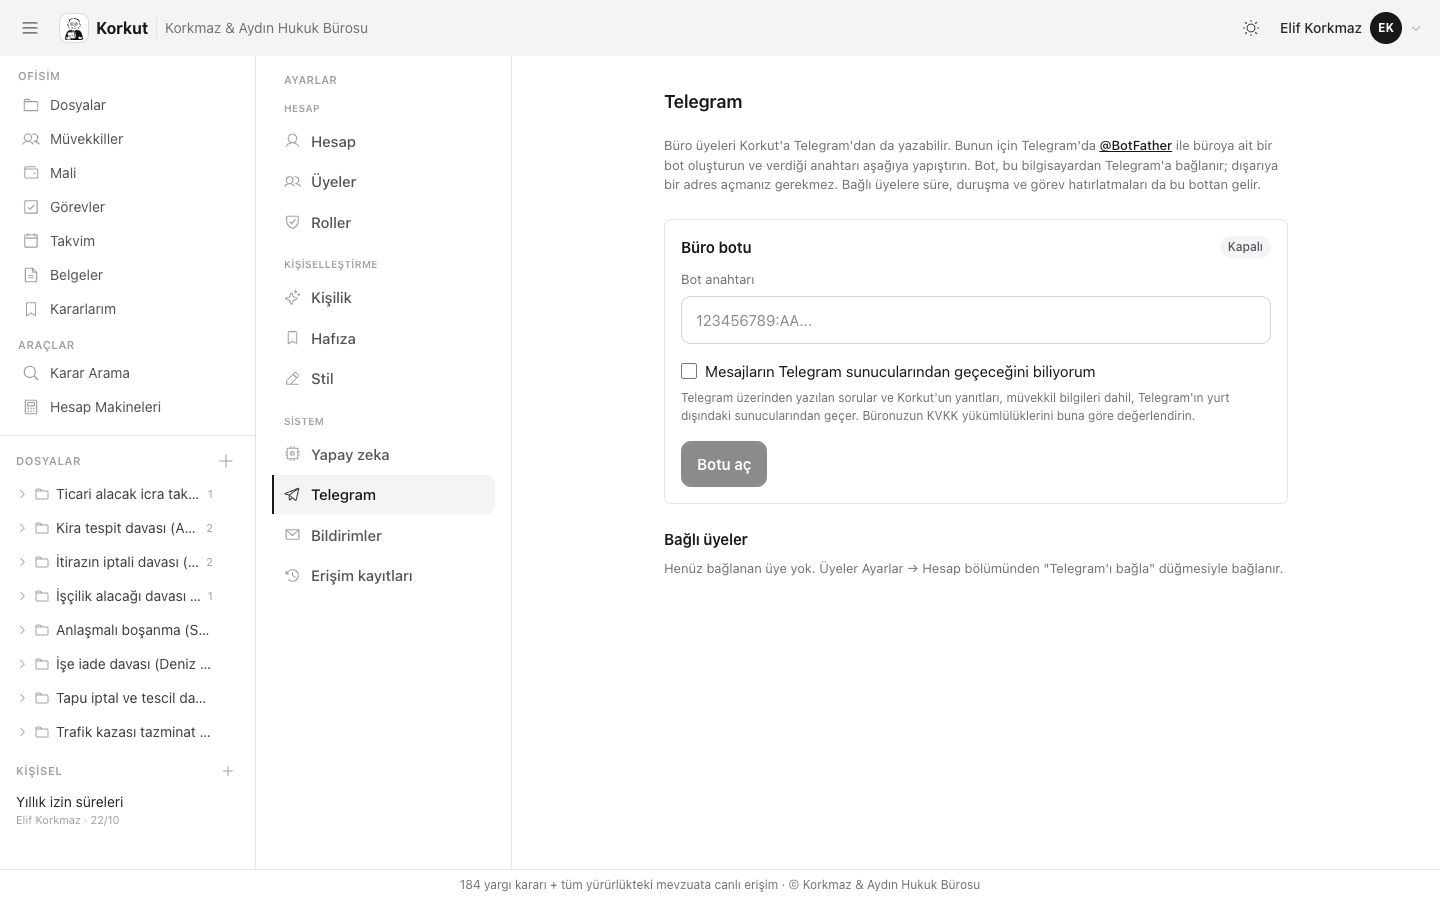
Task: Click the Erişim kayıtları history icon
Action: point(292,576)
